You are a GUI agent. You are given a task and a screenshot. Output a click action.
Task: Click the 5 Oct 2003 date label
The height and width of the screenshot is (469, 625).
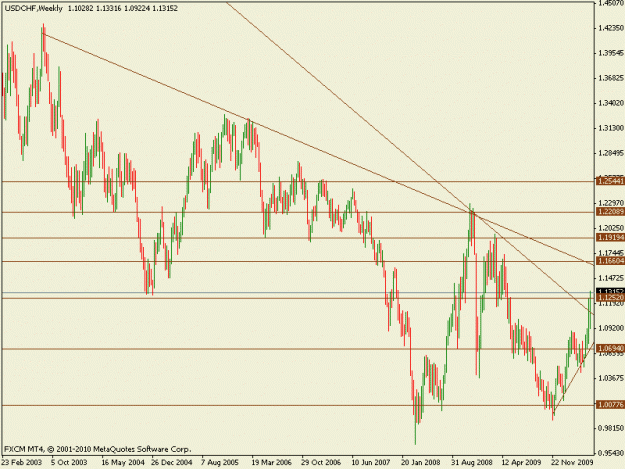point(69,463)
